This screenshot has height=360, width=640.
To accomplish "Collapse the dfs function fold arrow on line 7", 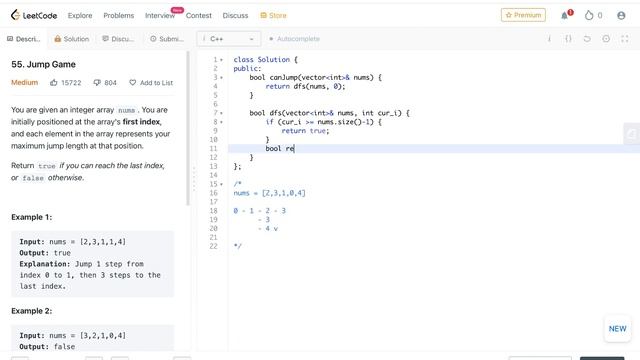I will click(x=222, y=113).
